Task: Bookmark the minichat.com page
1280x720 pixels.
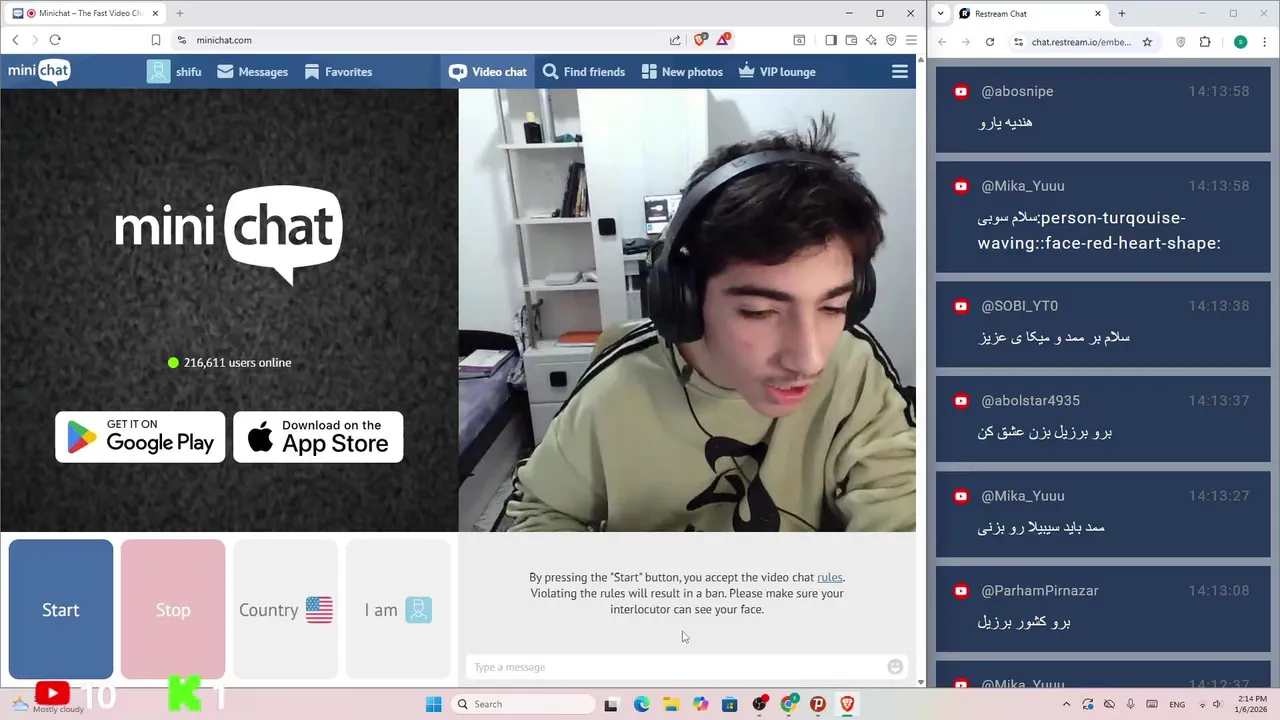Action: coord(156,40)
